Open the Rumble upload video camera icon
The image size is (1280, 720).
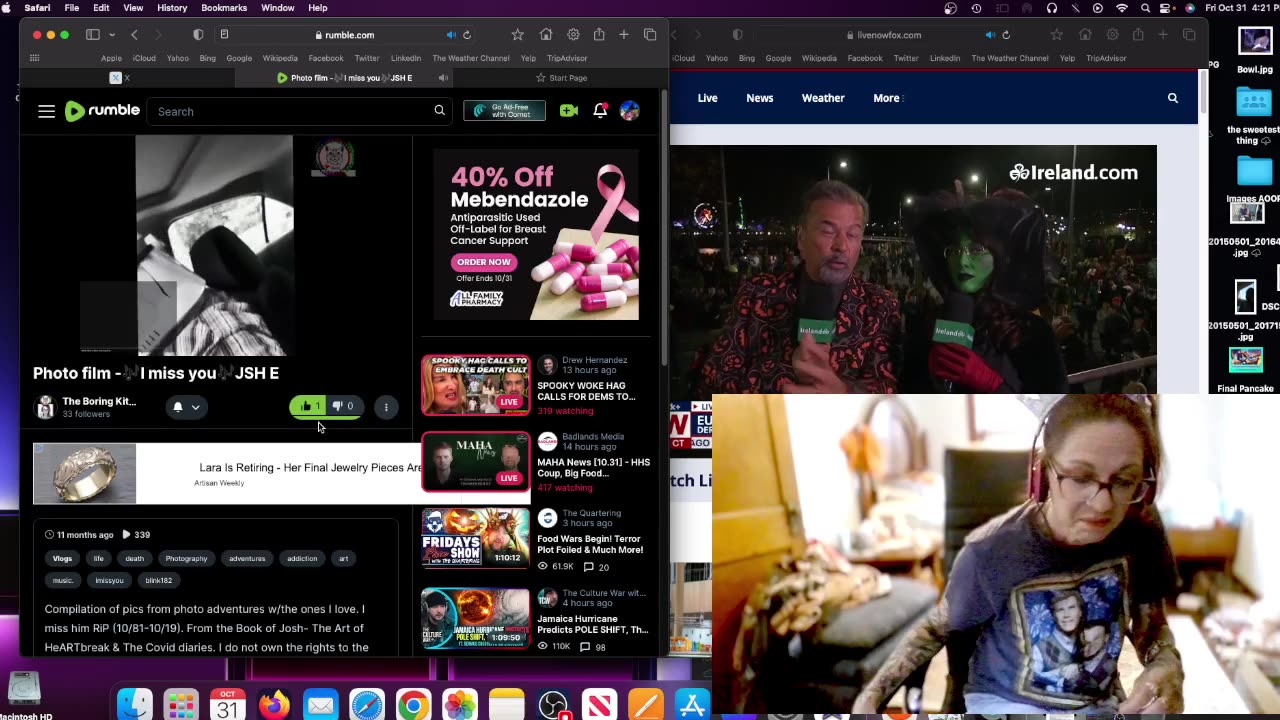click(569, 111)
